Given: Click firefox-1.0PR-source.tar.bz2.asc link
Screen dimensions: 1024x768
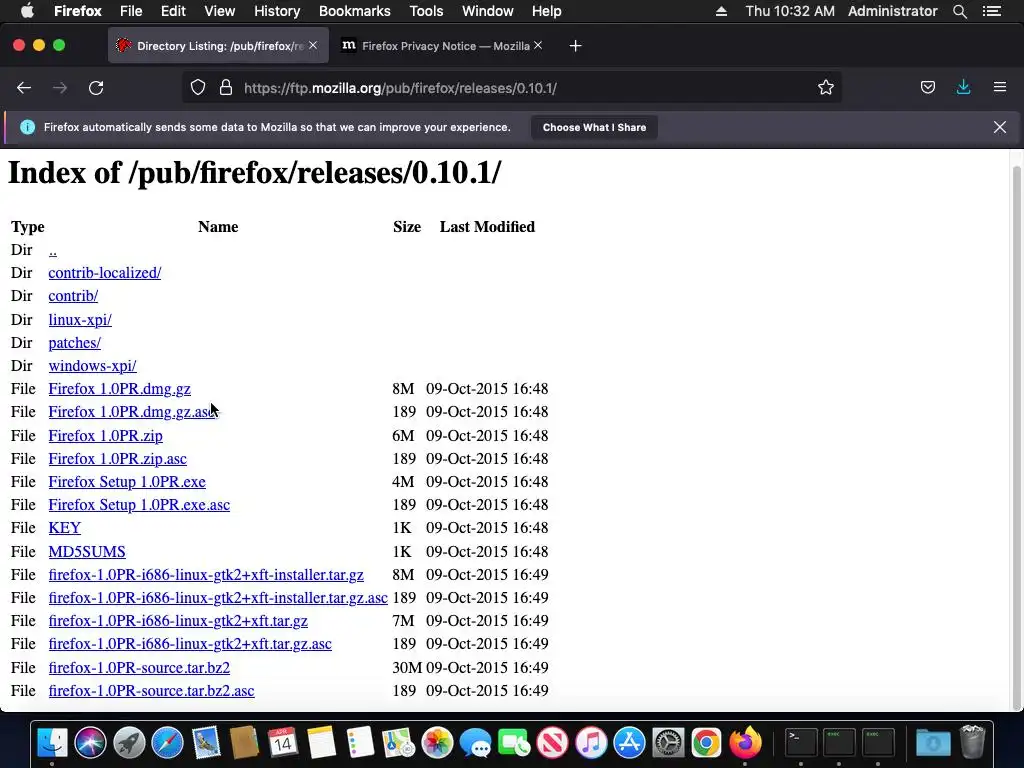Looking at the screenshot, I should (x=152, y=691).
